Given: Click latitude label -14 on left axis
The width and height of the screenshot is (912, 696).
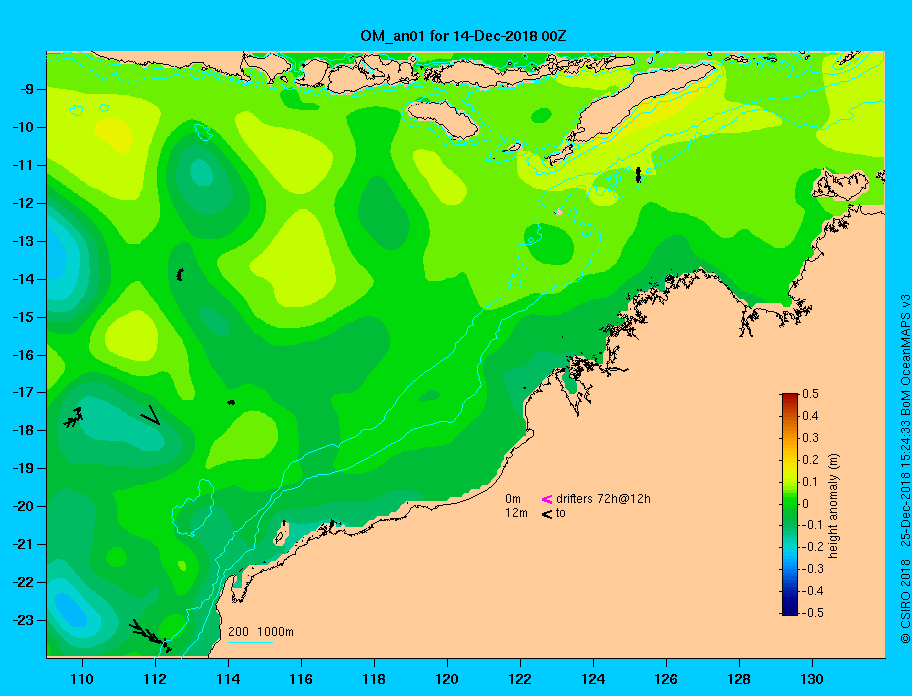Looking at the screenshot, I should 22,279.
